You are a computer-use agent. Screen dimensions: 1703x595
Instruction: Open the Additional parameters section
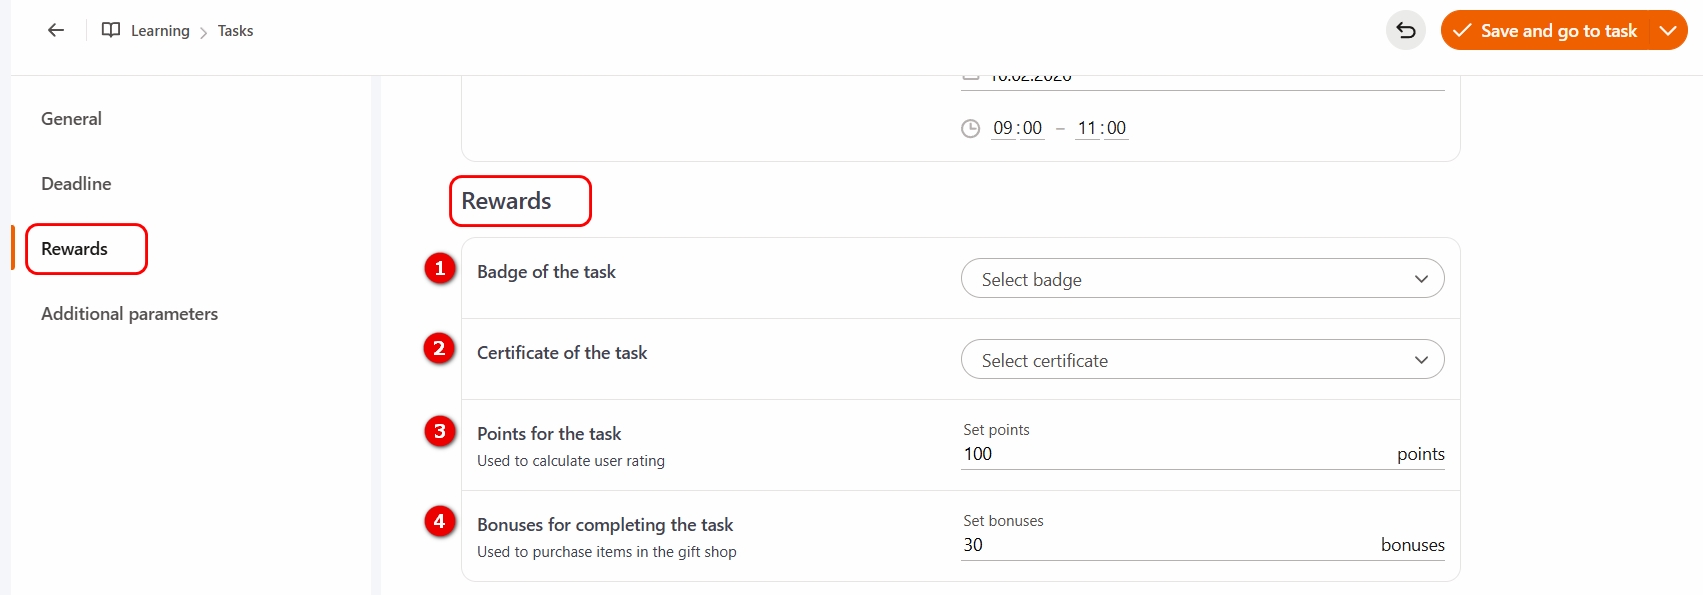129,314
